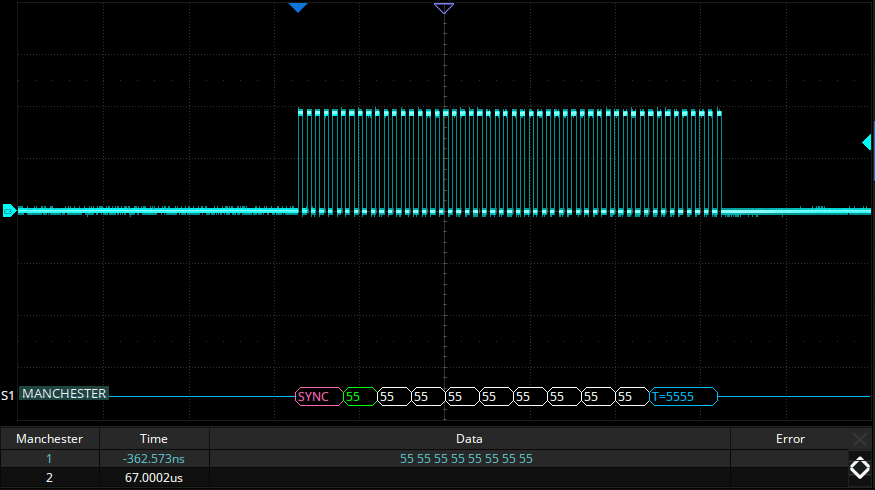Select the hollow triangle delay marker at top
The image size is (875, 490).
[444, 8]
